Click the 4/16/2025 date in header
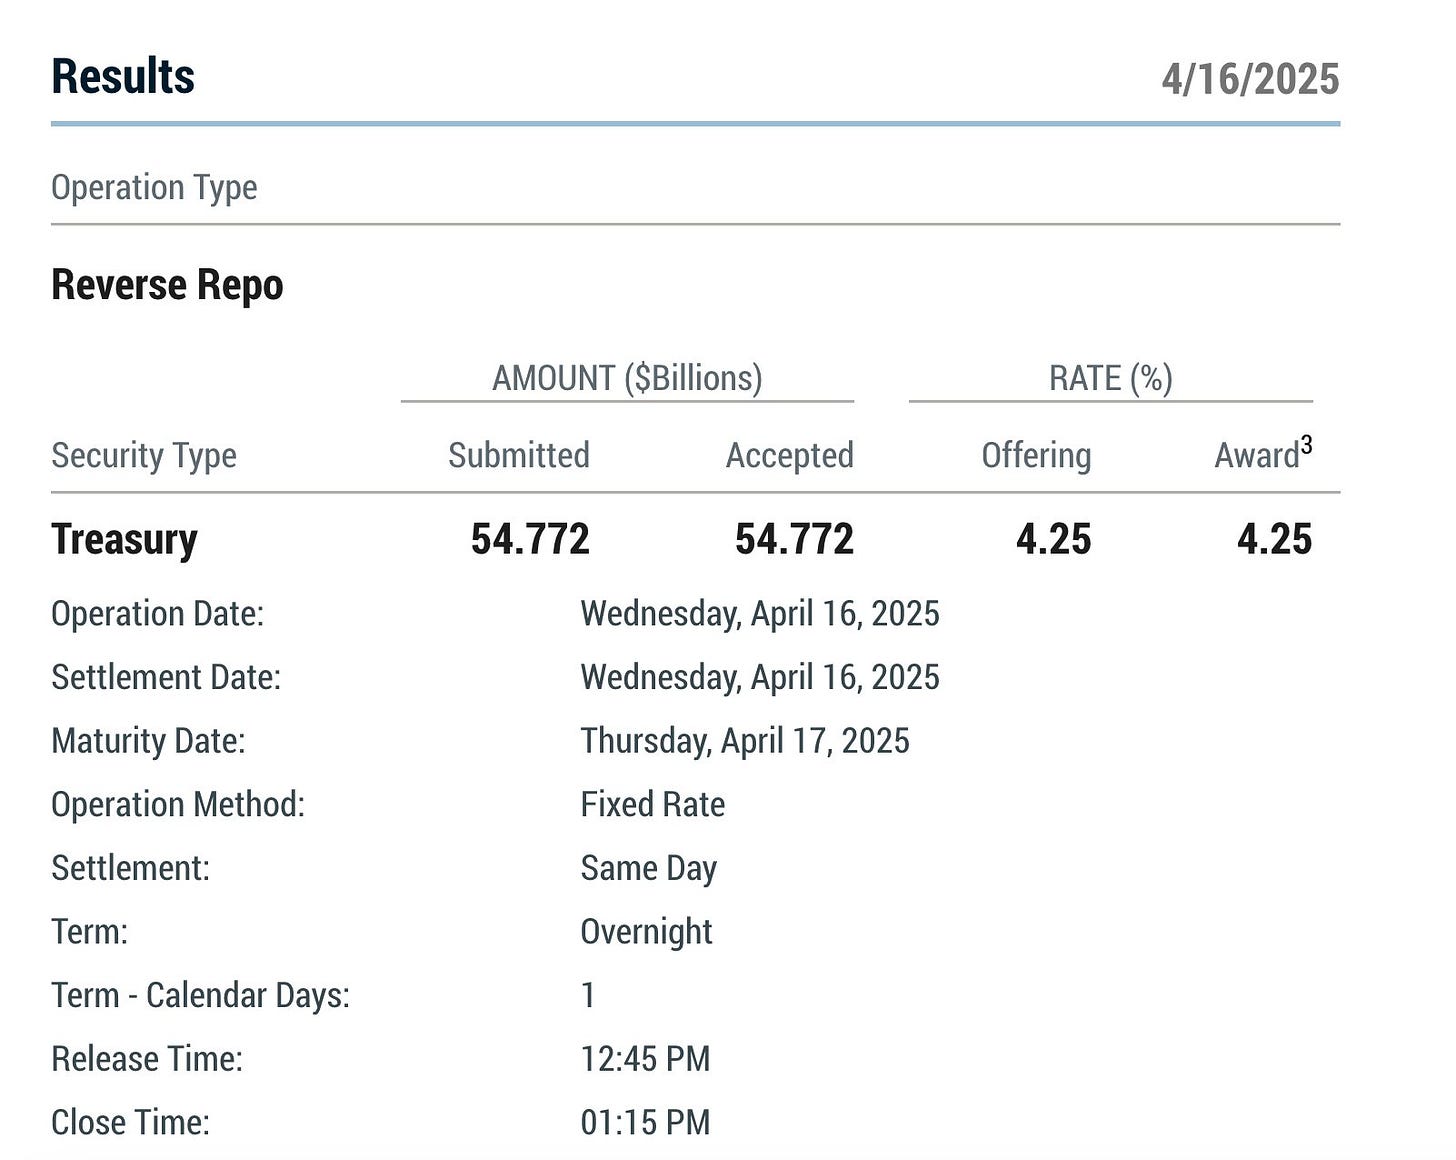 (1250, 79)
